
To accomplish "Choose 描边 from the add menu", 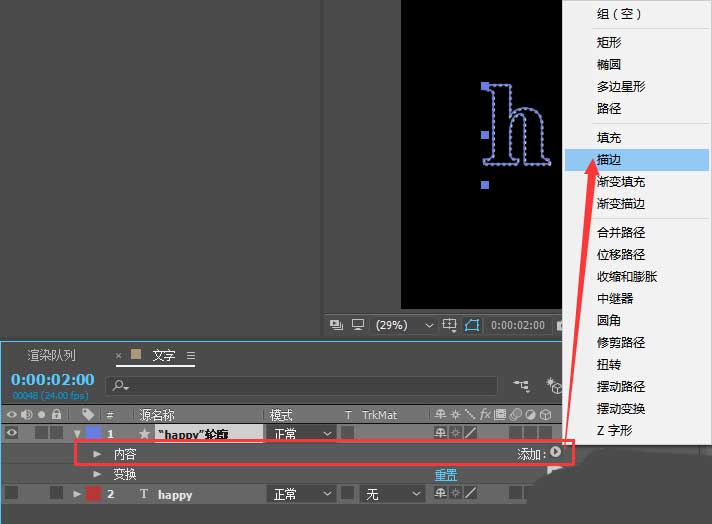I will [637, 160].
